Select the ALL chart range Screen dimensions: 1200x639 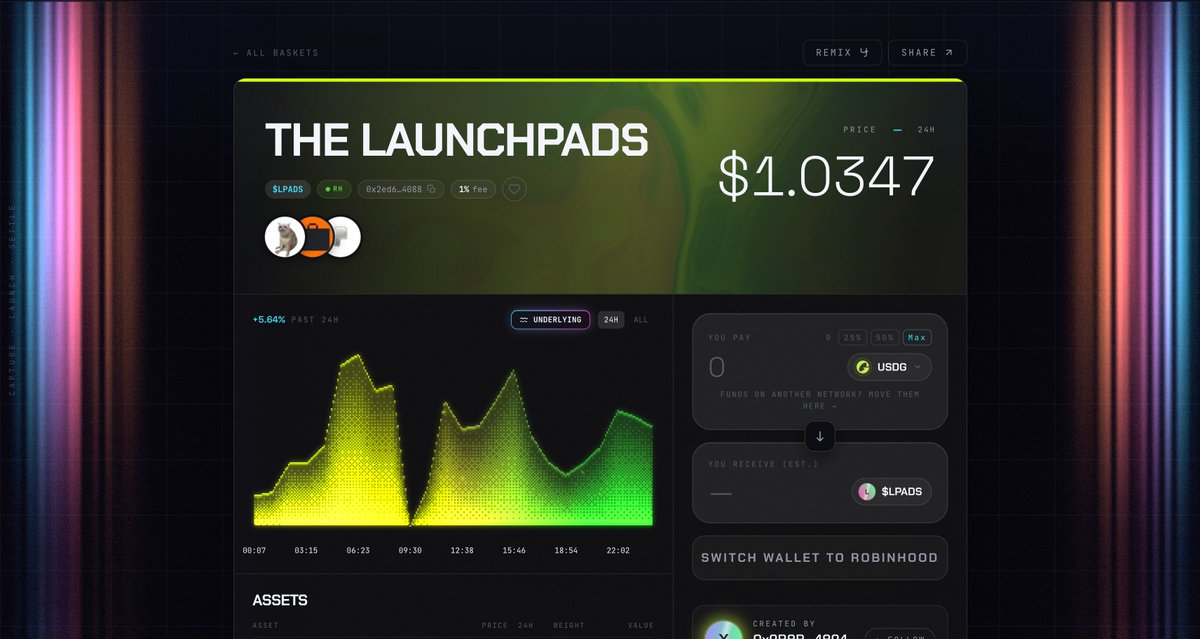click(x=641, y=320)
